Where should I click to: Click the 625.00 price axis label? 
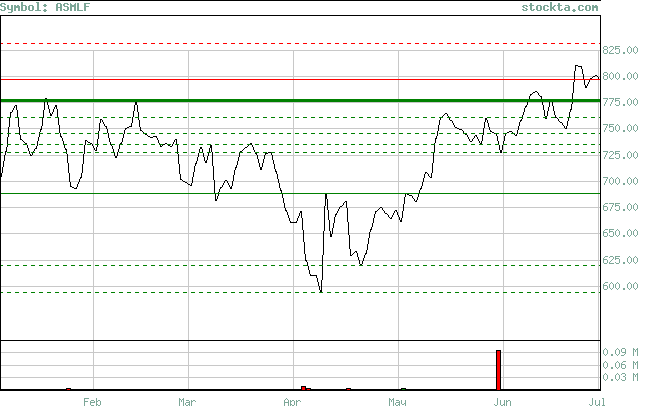tap(620, 260)
